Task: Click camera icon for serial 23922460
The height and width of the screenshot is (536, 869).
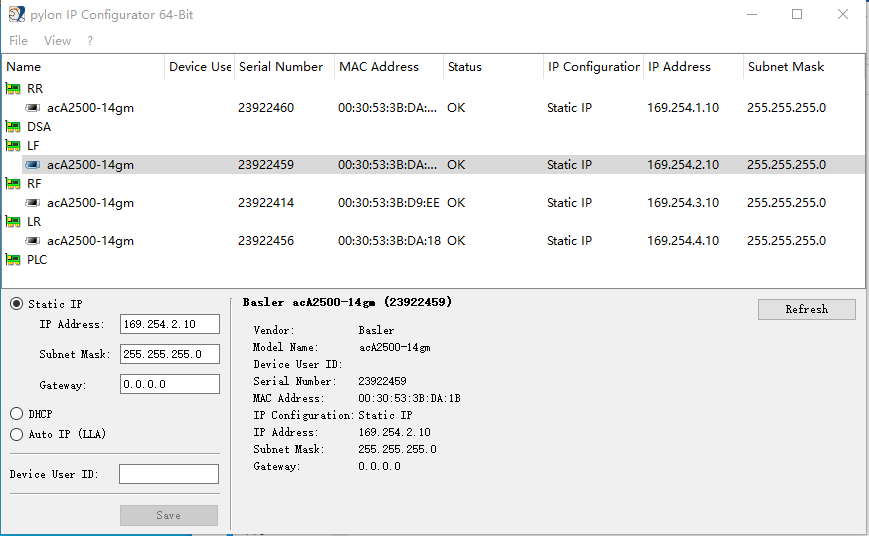Action: pos(33,108)
